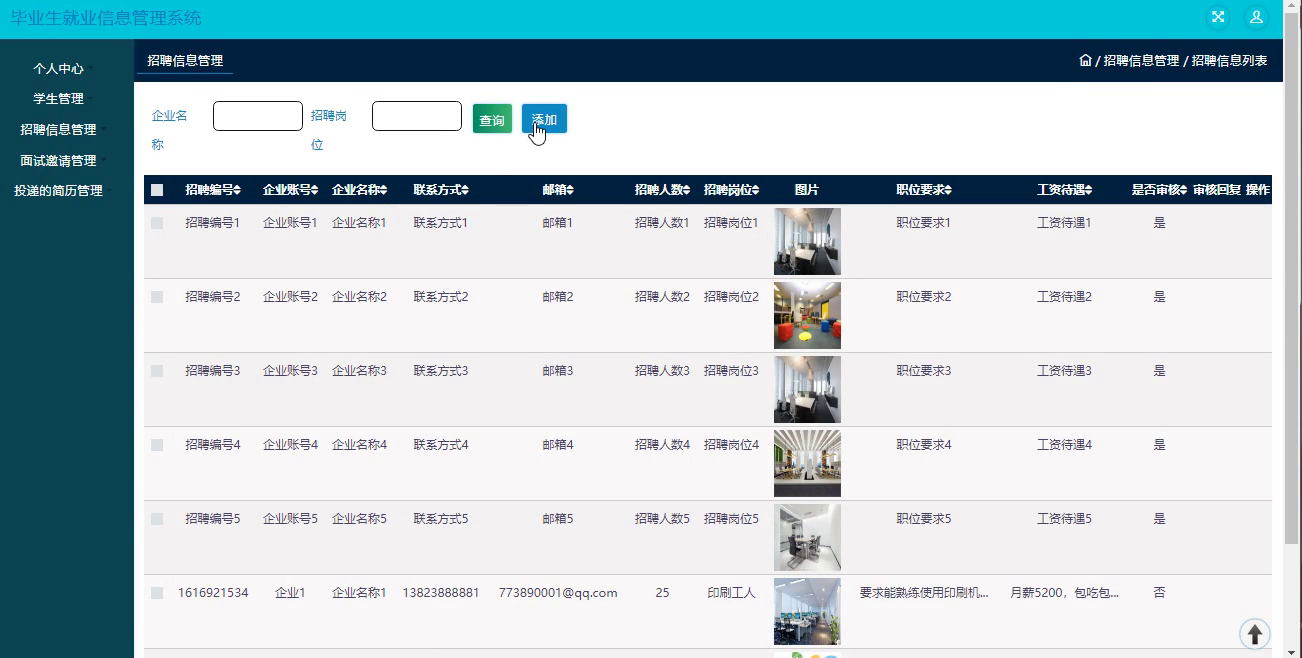The height and width of the screenshot is (658, 1302).
Task: Open thumbnail image in row 1616921534
Action: coord(807,611)
